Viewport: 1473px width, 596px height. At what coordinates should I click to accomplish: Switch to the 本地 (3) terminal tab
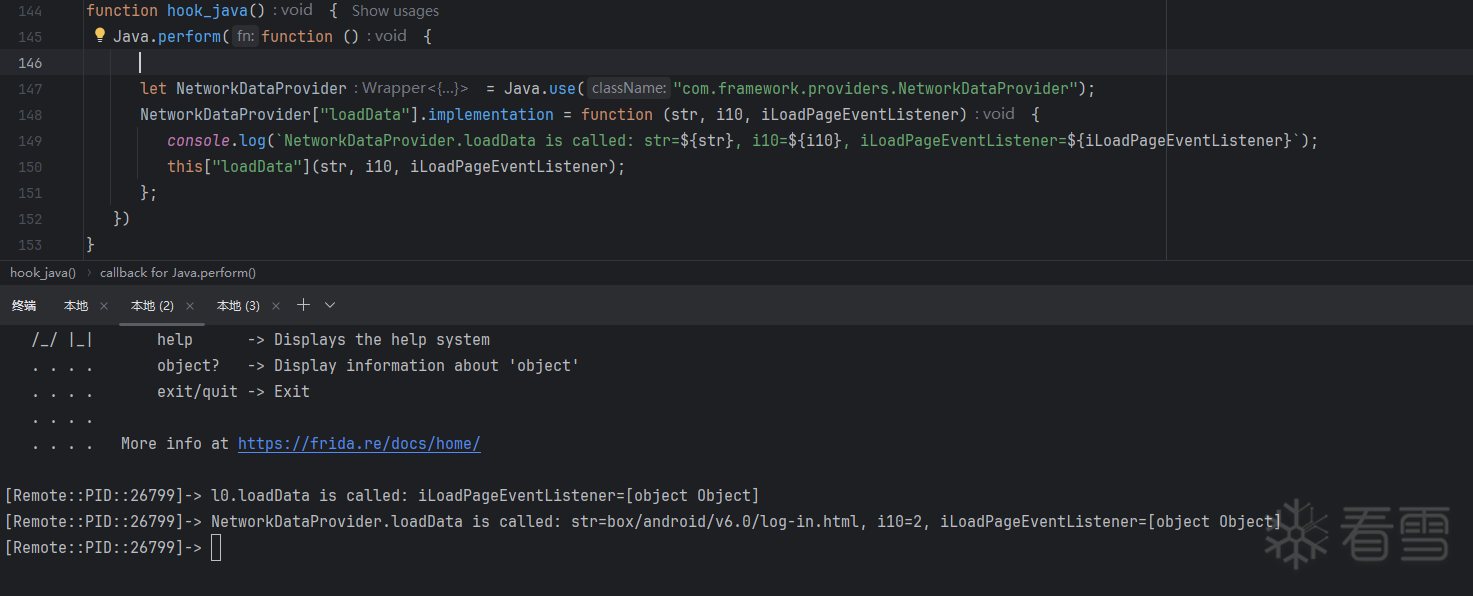tap(238, 306)
